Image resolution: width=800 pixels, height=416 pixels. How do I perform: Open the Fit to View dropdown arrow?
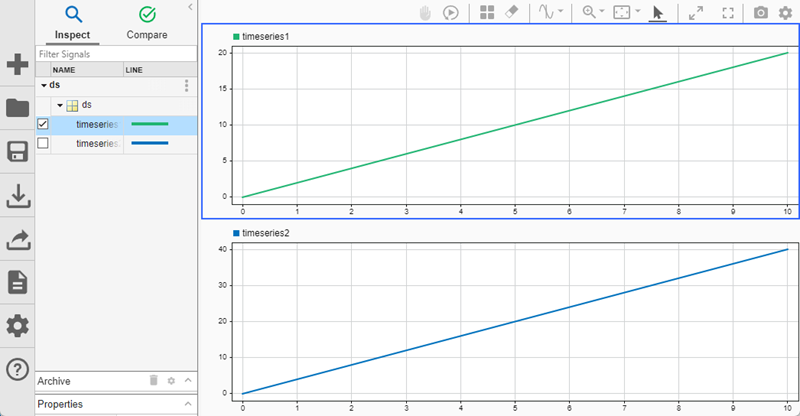[x=637, y=11]
